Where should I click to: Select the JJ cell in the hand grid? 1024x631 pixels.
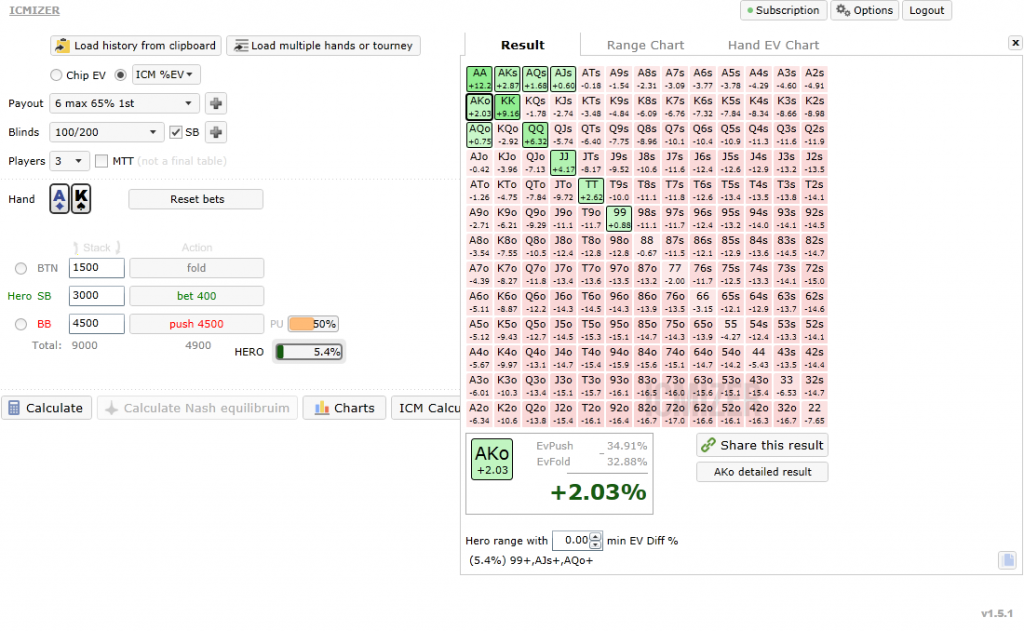click(x=563, y=163)
